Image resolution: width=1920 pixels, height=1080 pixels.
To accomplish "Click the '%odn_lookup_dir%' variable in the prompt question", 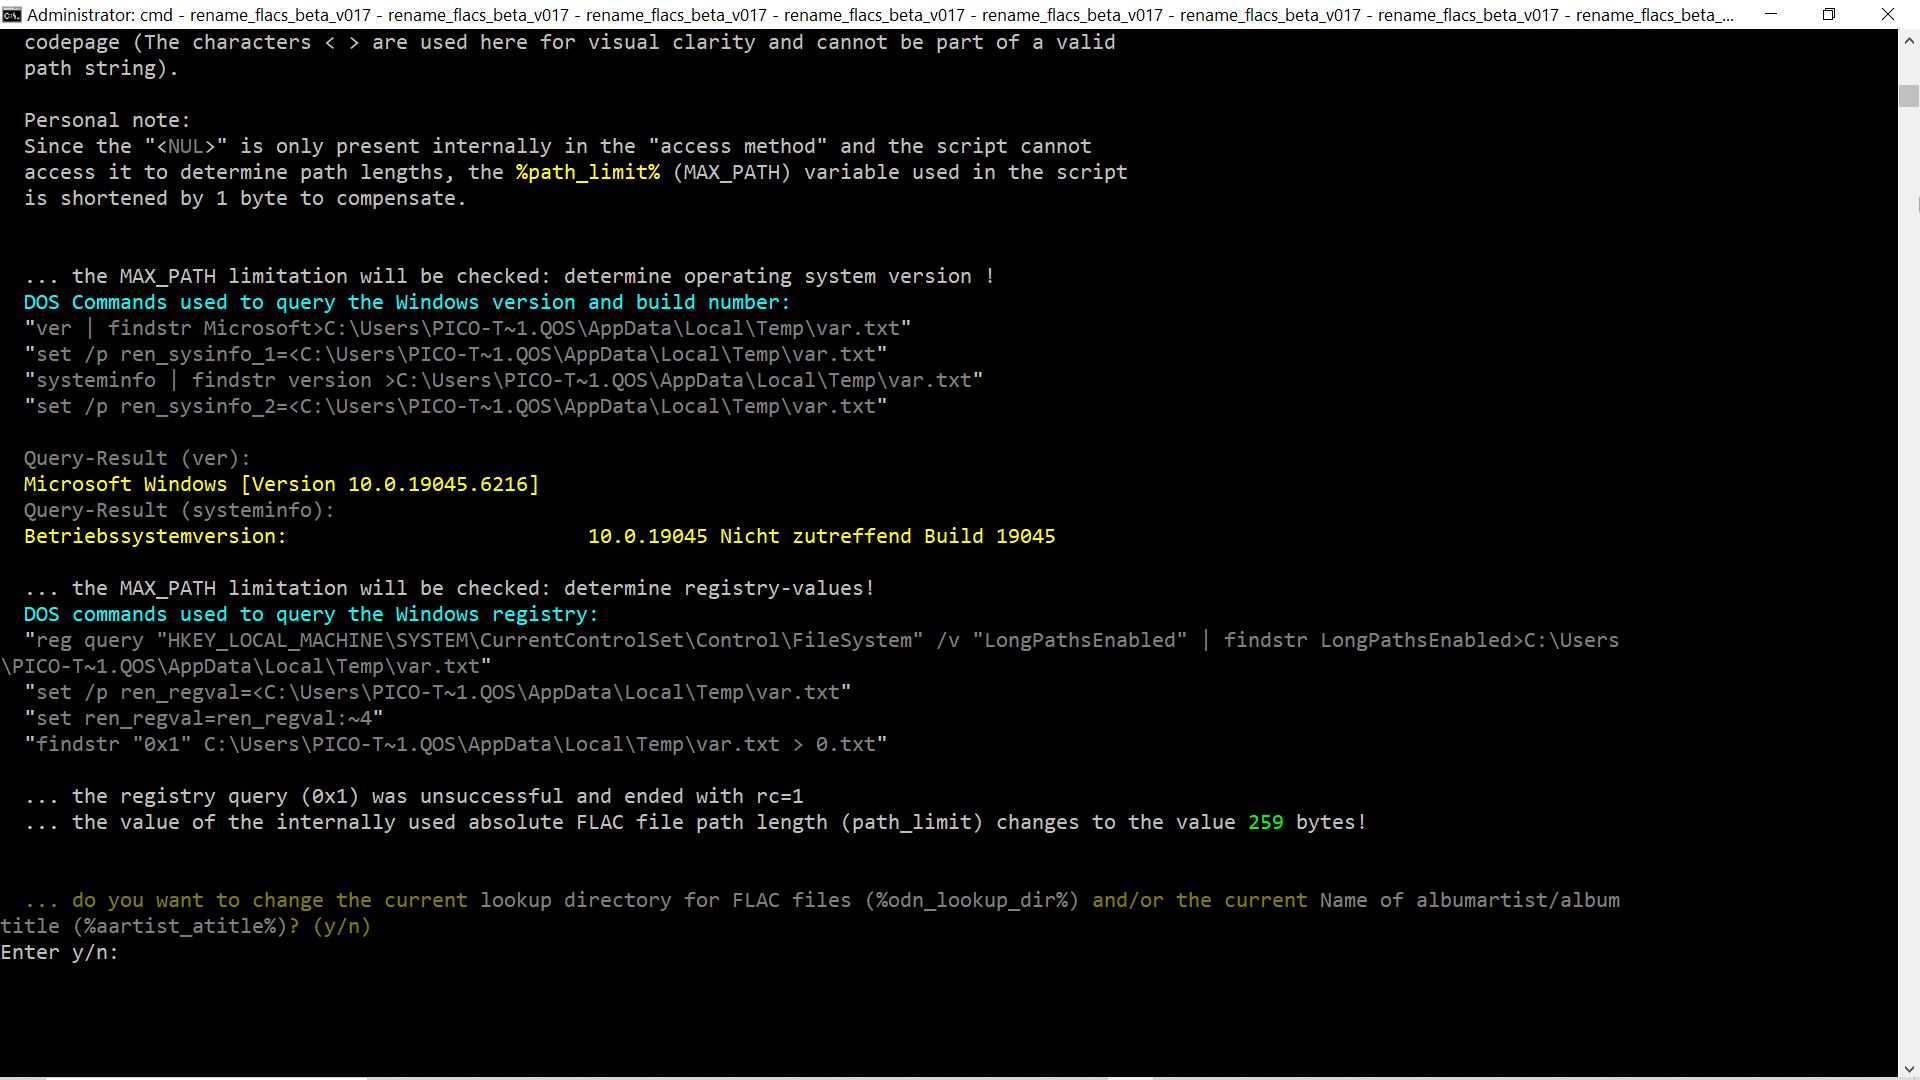I will pos(973,900).
